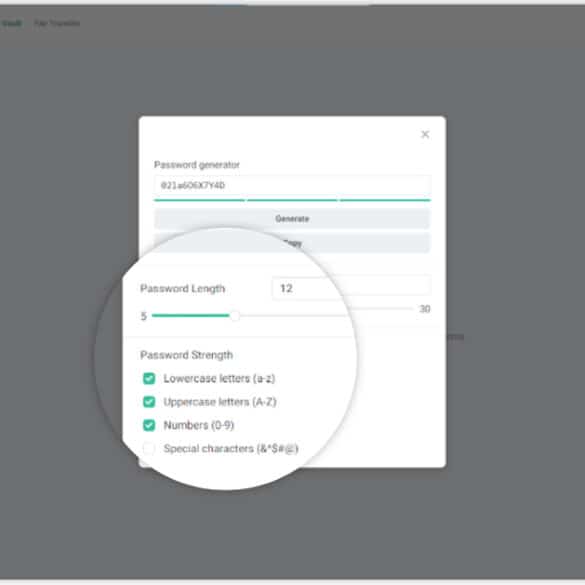The width and height of the screenshot is (585, 585).
Task: Open the File Transfer tab in header
Action: [x=57, y=23]
